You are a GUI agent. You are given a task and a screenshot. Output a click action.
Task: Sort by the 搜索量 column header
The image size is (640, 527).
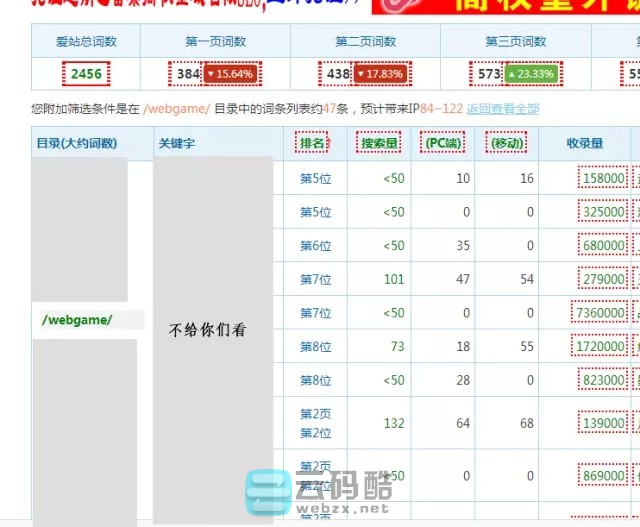[x=380, y=143]
